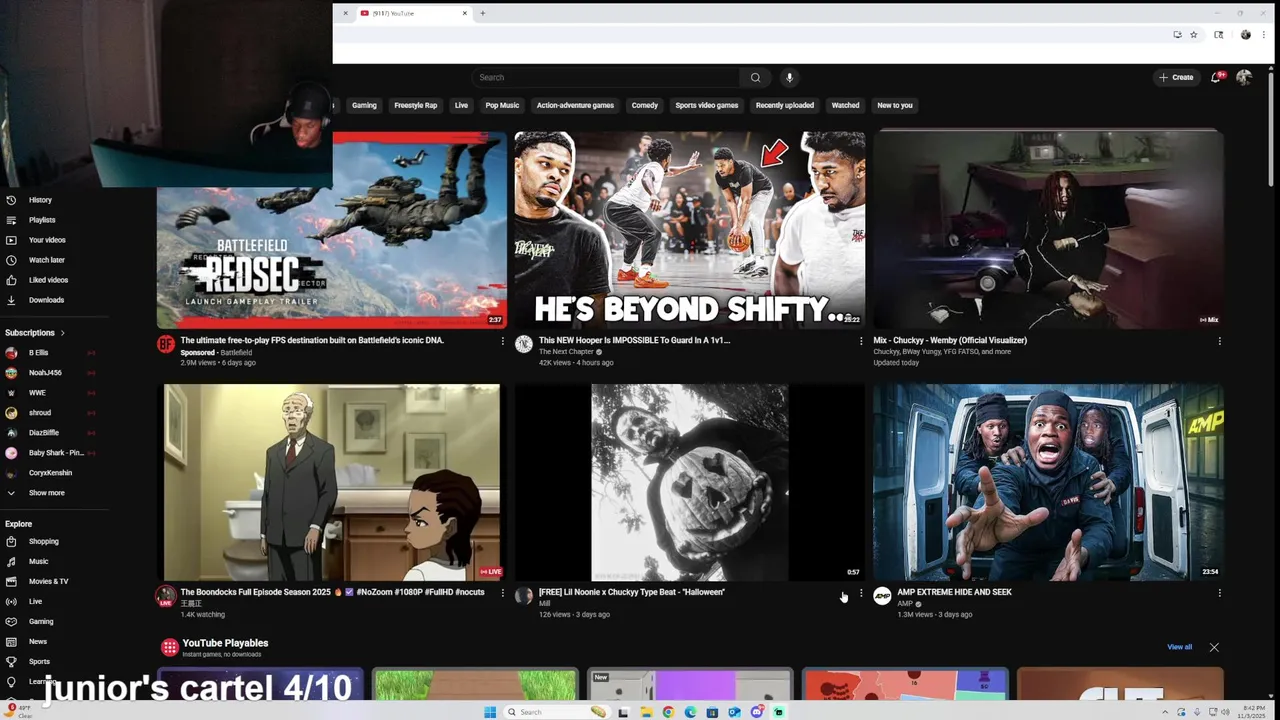Select the Pop Music chip
This screenshot has width=1280, height=720.
[x=502, y=105]
